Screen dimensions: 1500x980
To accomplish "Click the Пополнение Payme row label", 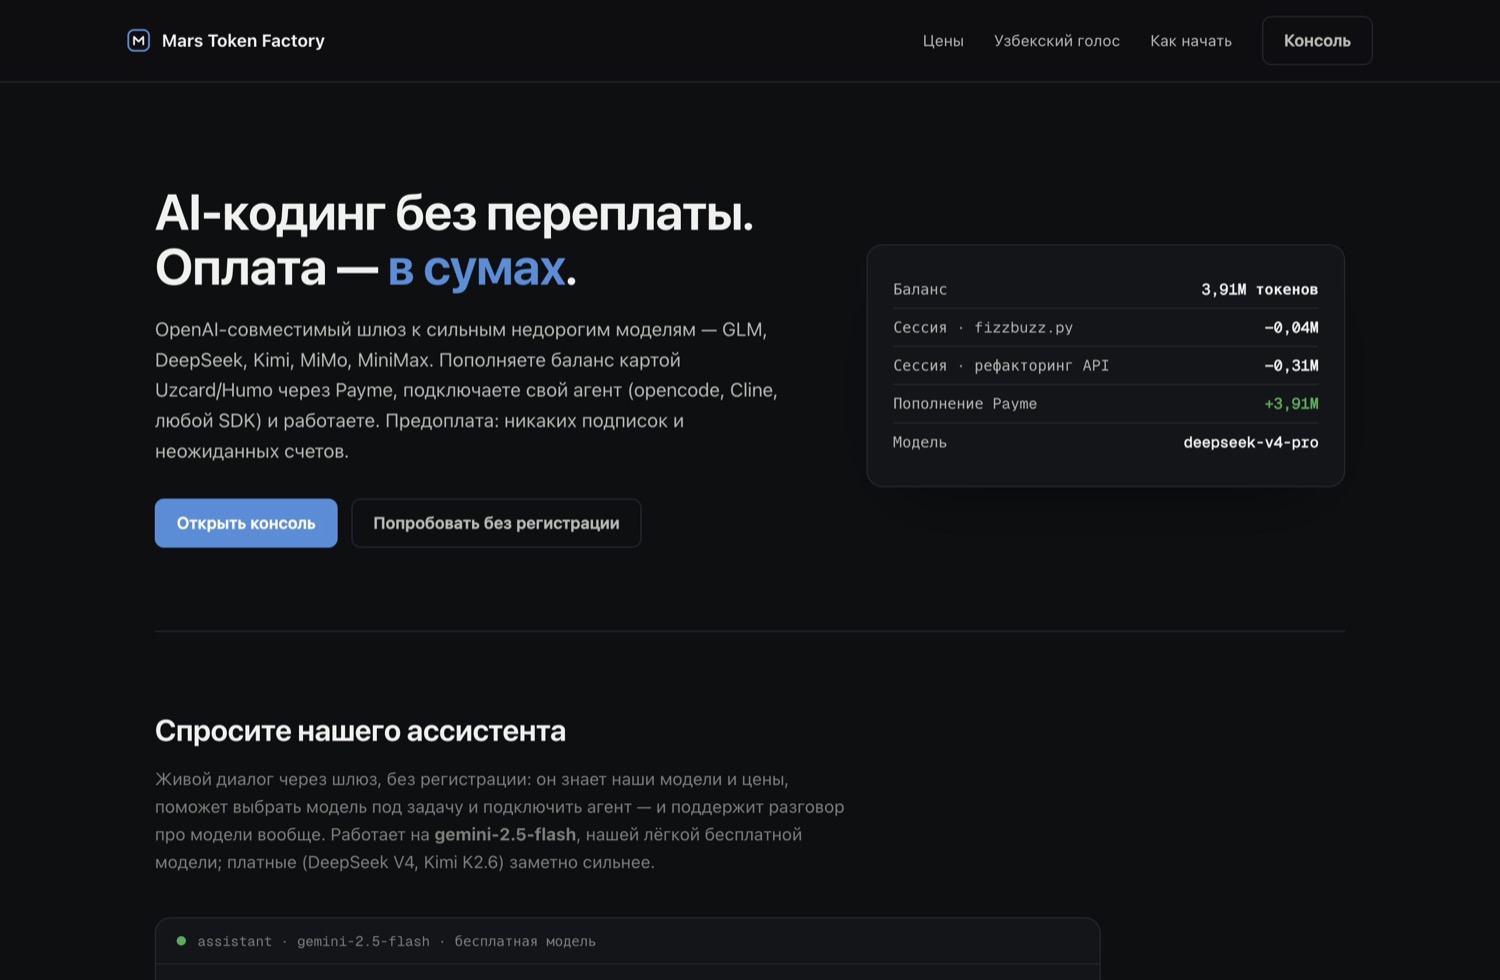I will [x=965, y=403].
